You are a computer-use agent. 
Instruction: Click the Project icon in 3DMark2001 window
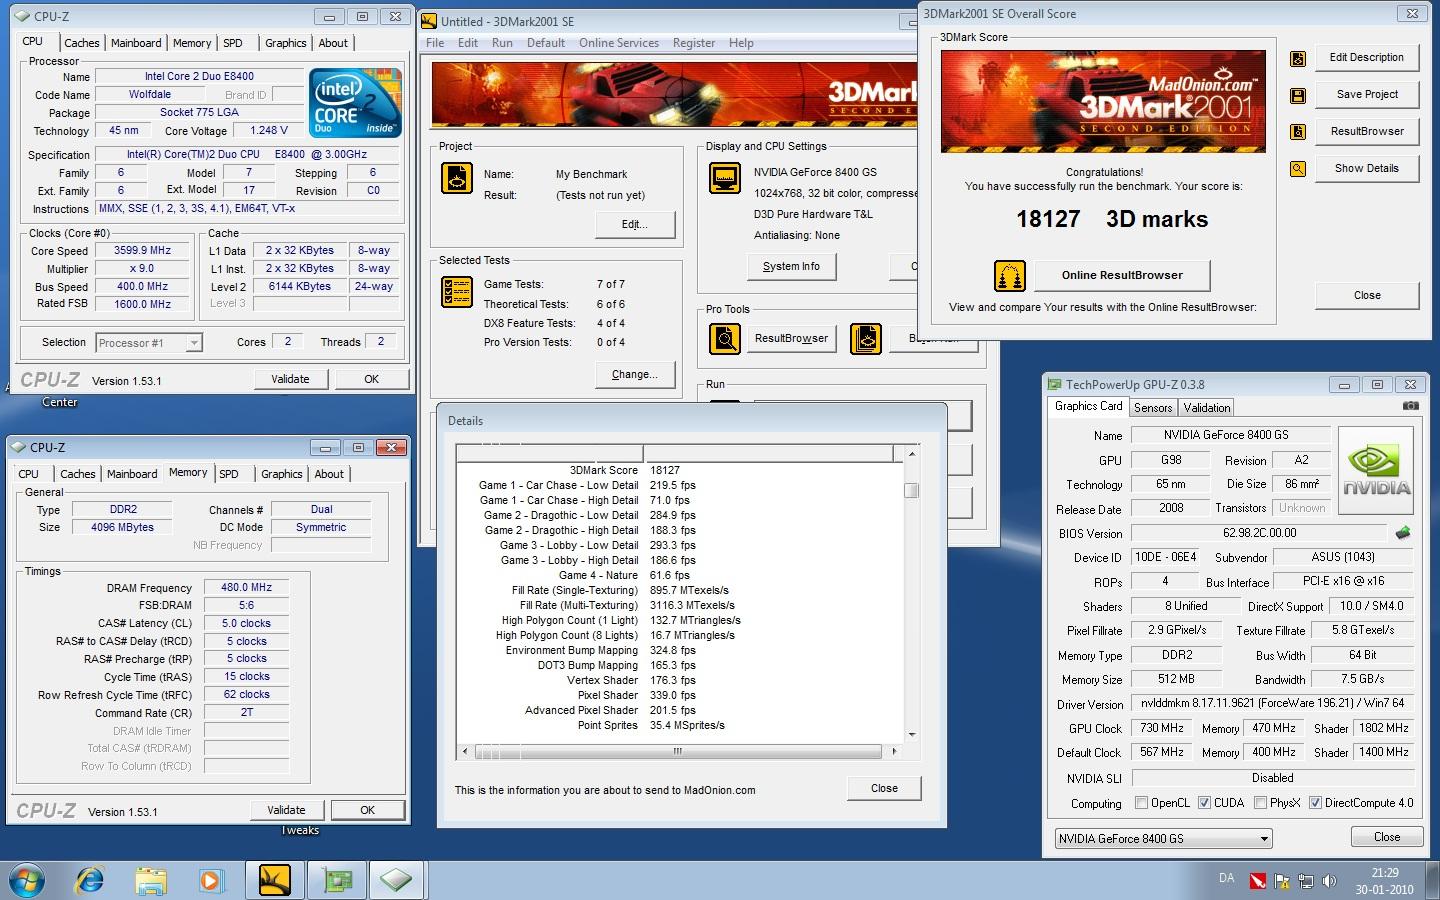point(457,178)
